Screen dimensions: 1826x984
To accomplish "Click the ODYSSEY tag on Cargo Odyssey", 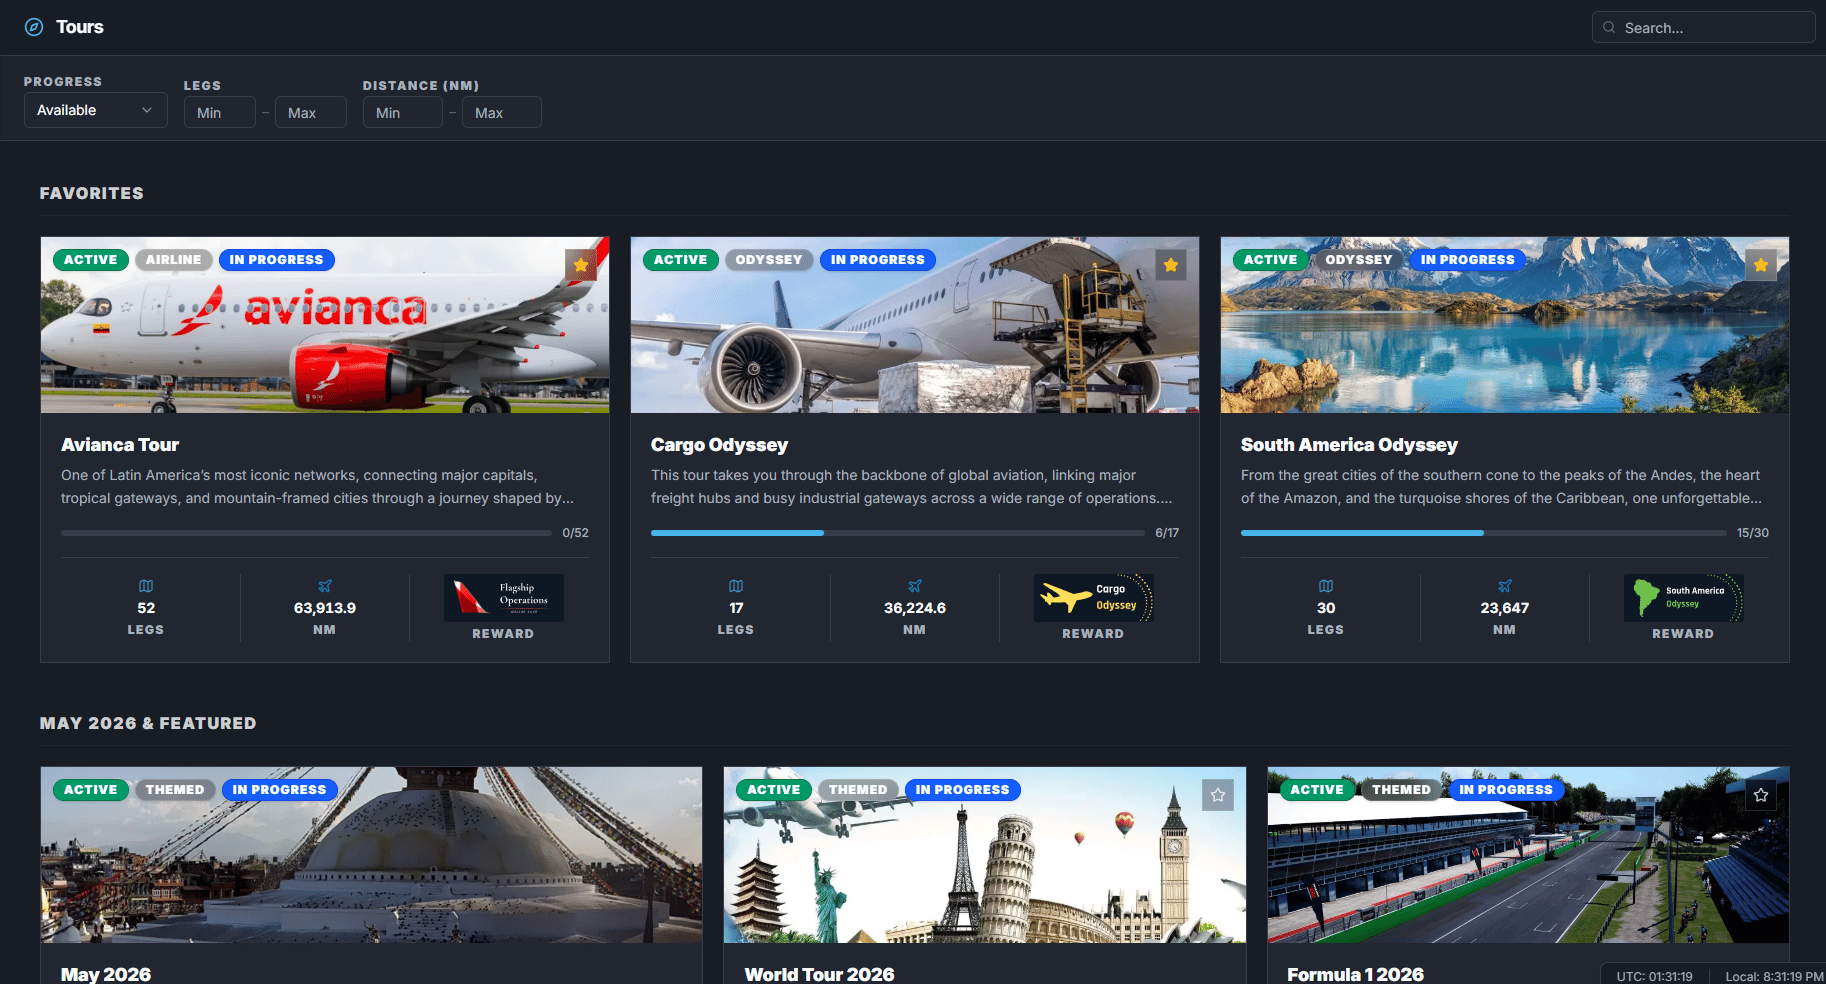I will pos(769,260).
